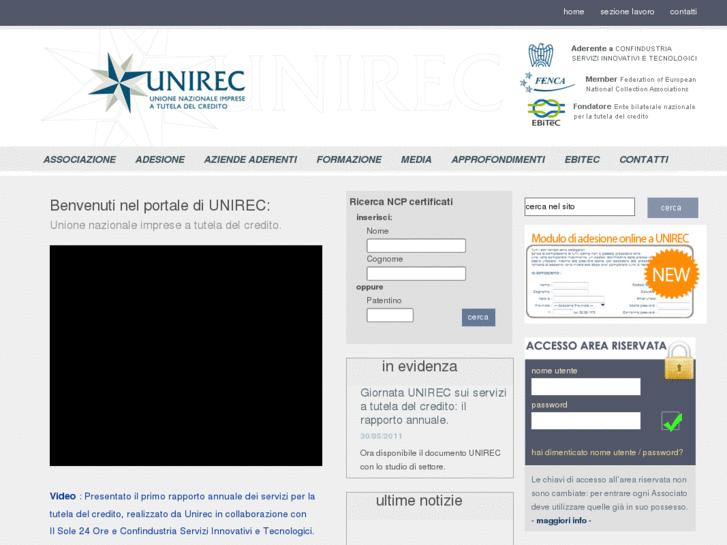Image resolution: width=727 pixels, height=545 pixels.
Task: Click ACCESSO AREA RISERVATA heading
Action: pyautogui.click(x=596, y=346)
